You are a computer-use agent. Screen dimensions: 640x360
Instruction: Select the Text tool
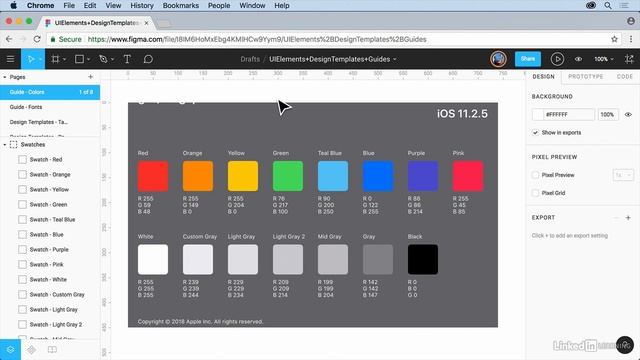tap(127, 59)
